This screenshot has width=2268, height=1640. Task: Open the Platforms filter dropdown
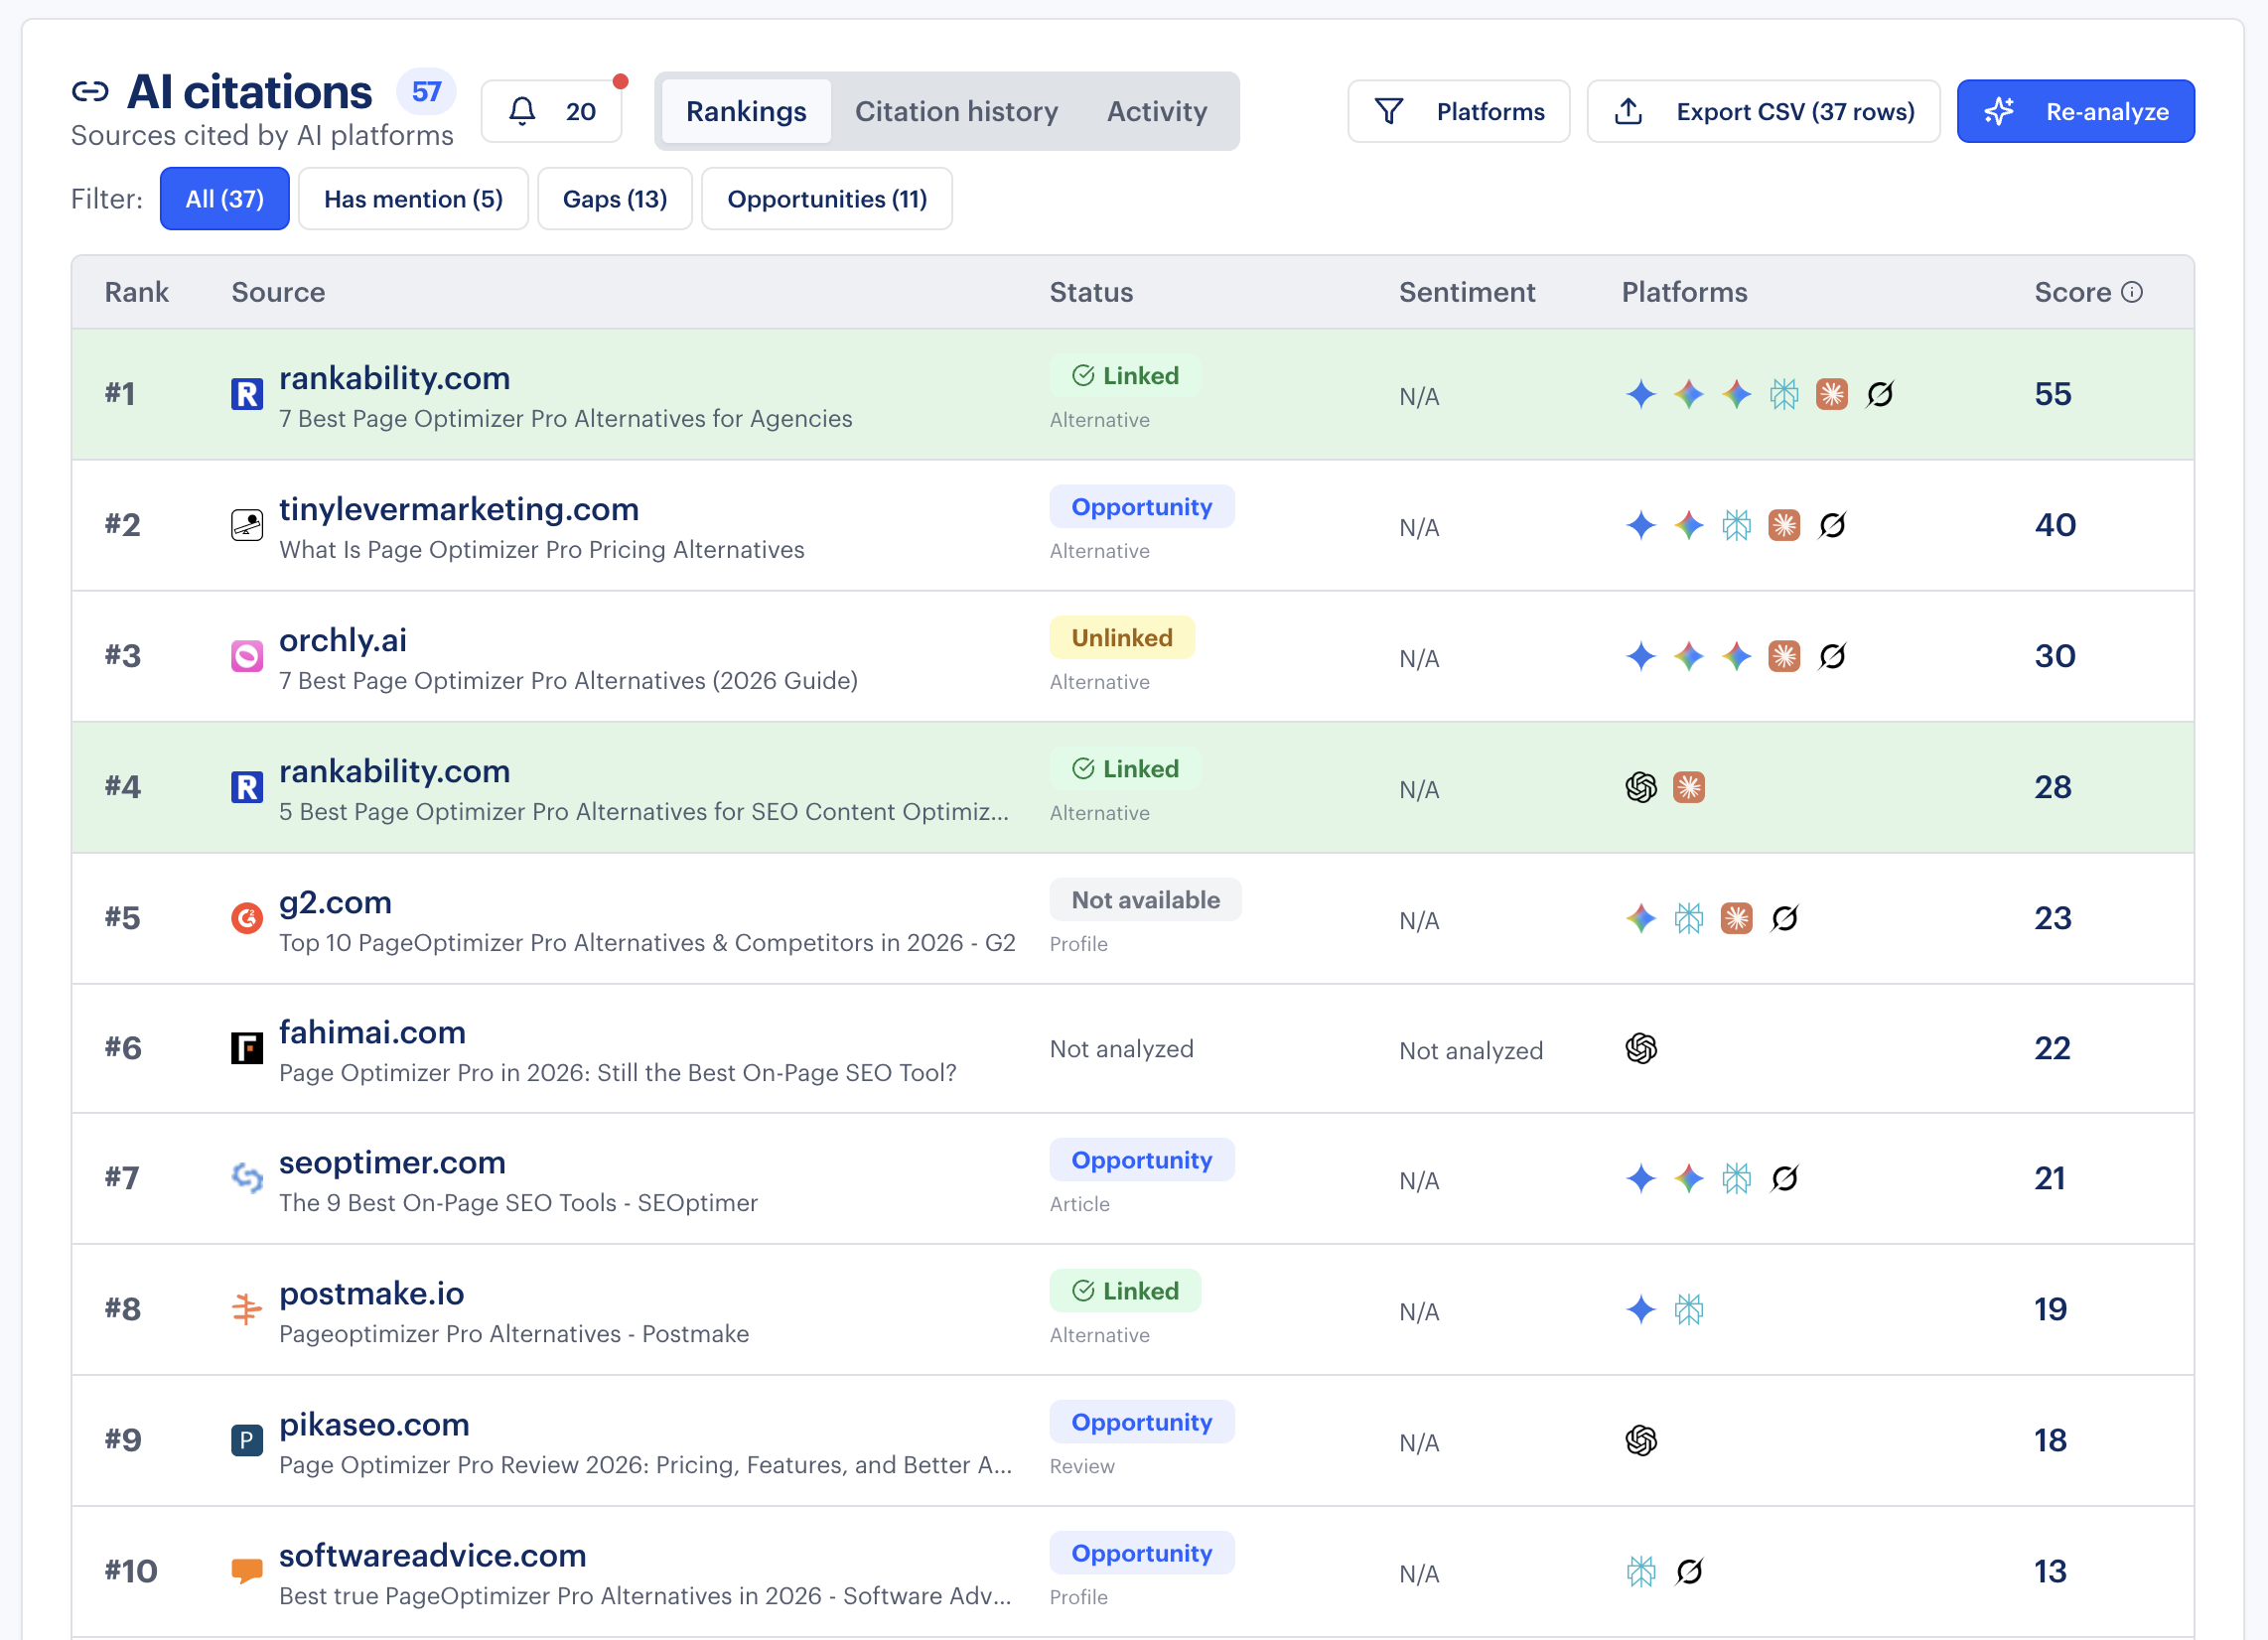[x=1459, y=111]
